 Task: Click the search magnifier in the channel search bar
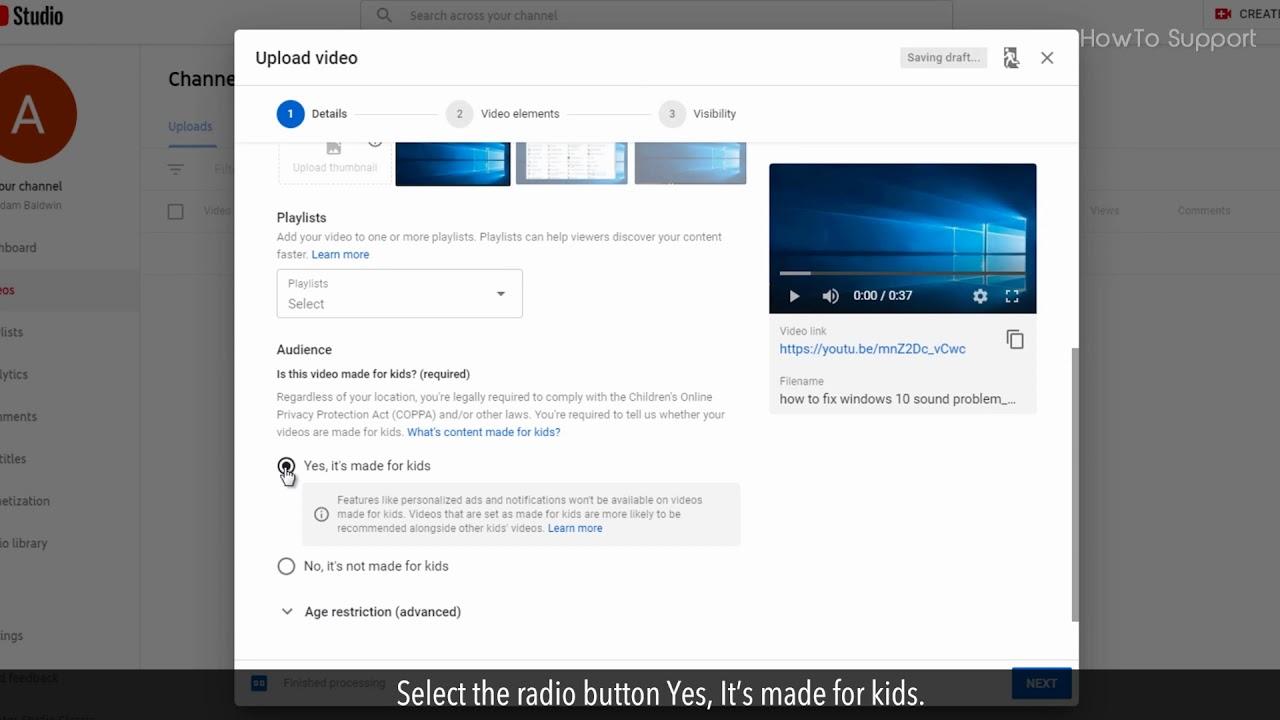pyautogui.click(x=384, y=15)
